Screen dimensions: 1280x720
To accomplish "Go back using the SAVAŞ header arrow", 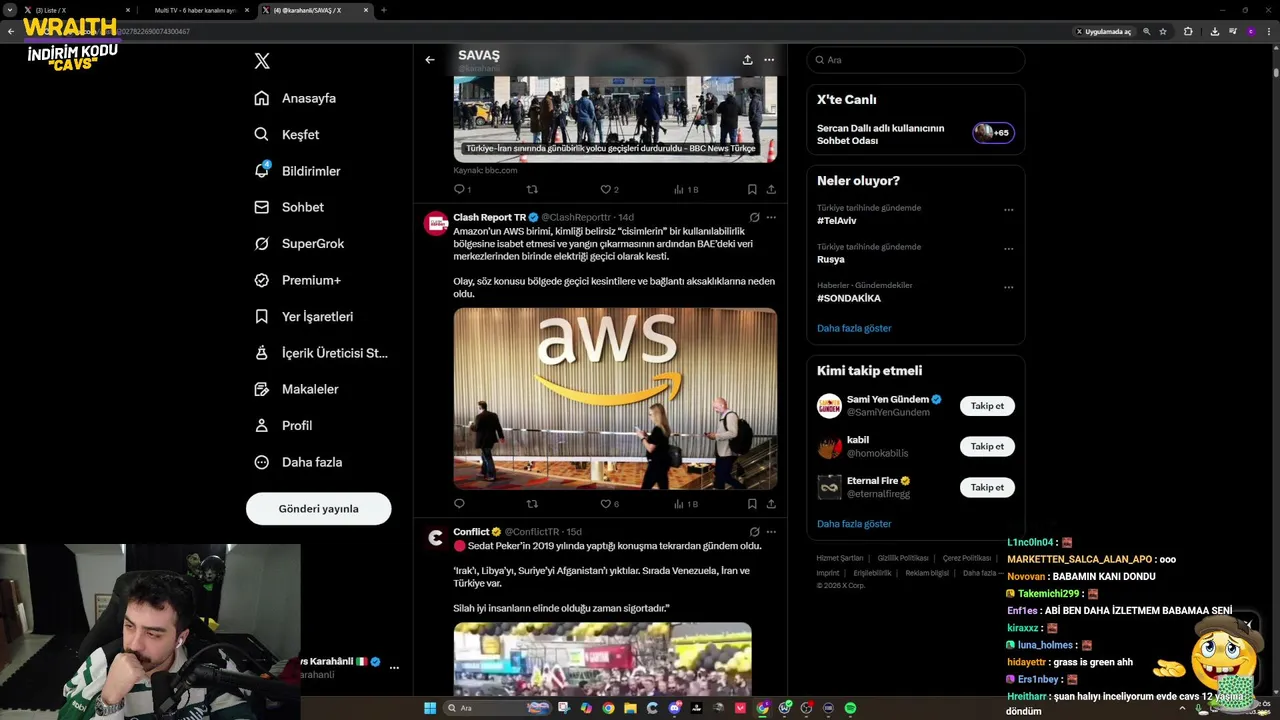I will tap(430, 60).
